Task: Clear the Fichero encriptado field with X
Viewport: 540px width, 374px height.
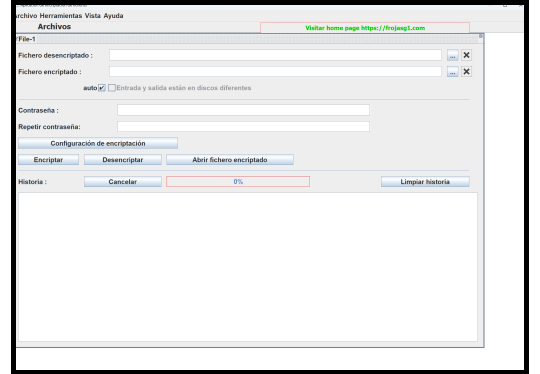Action: point(466,72)
